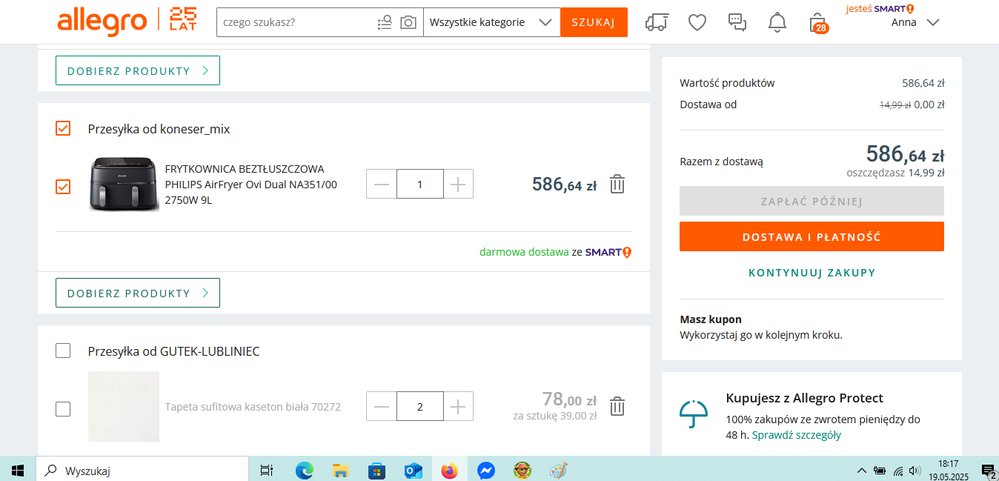Open Outlook from taskbar
This screenshot has width=999, height=481.
pos(413,471)
